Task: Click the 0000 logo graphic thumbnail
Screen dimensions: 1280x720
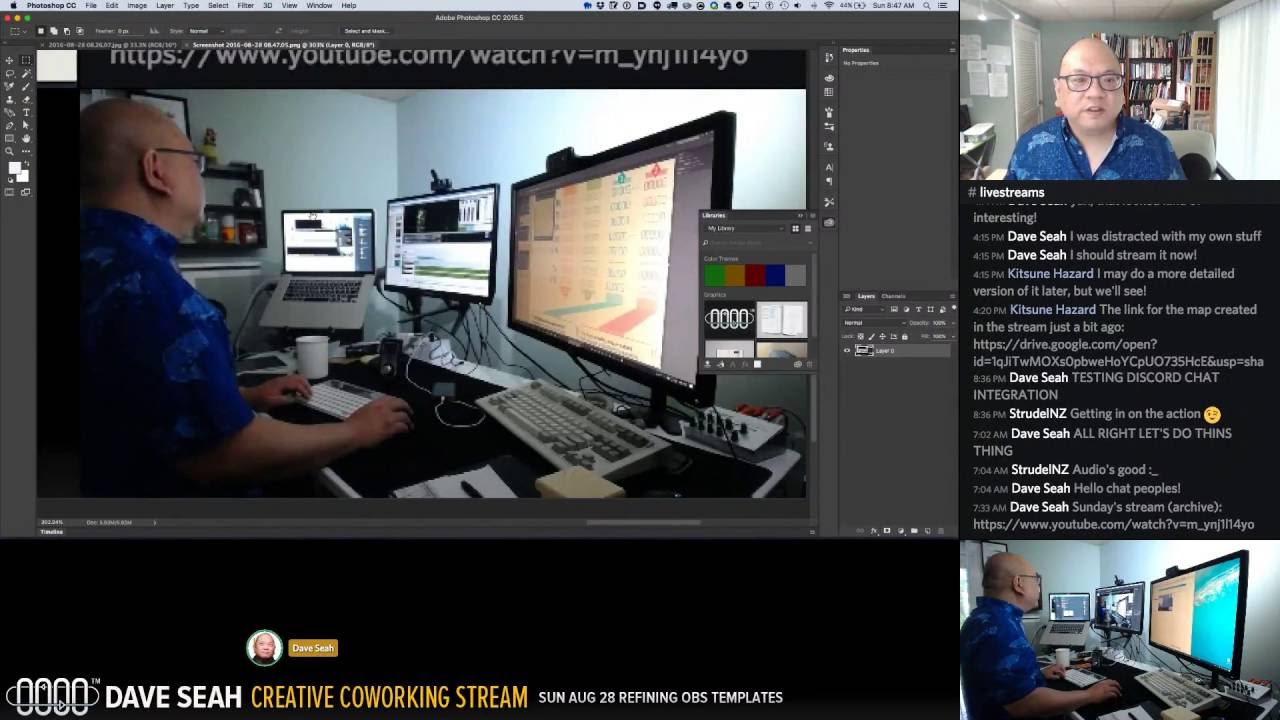Action: (729, 319)
